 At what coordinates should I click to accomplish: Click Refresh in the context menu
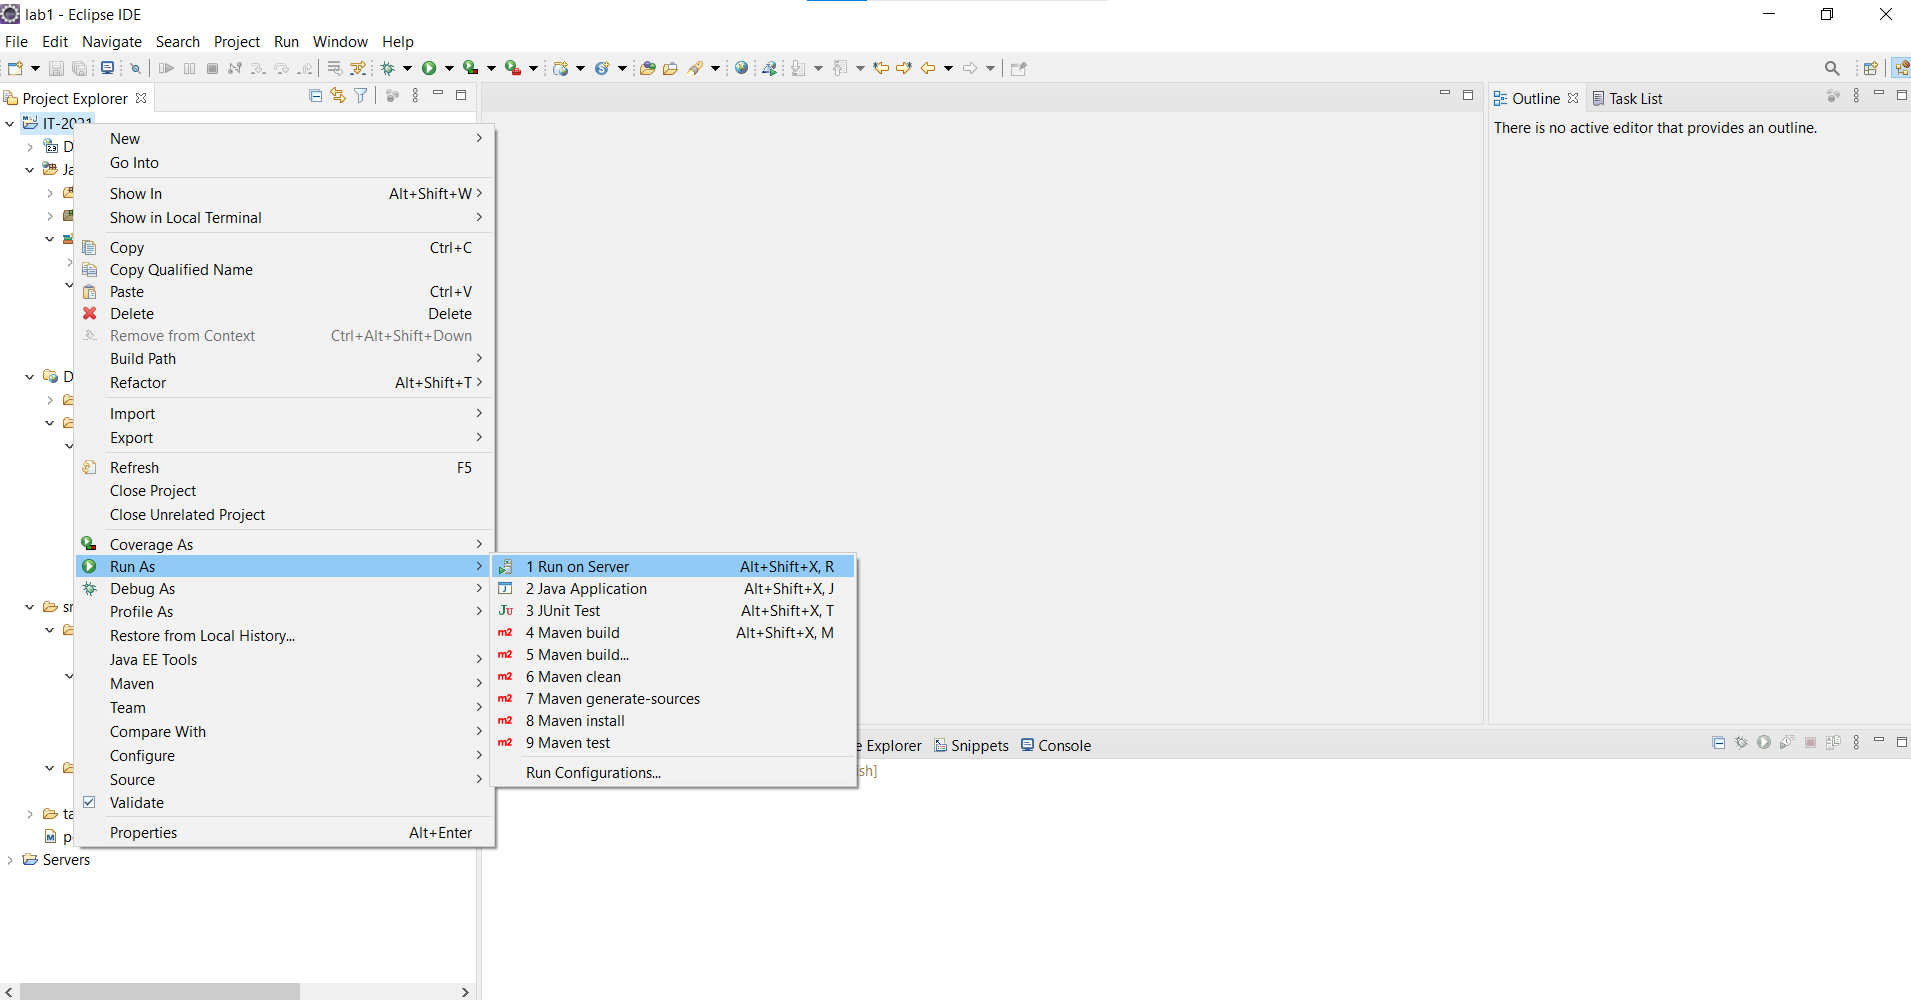pos(286,468)
